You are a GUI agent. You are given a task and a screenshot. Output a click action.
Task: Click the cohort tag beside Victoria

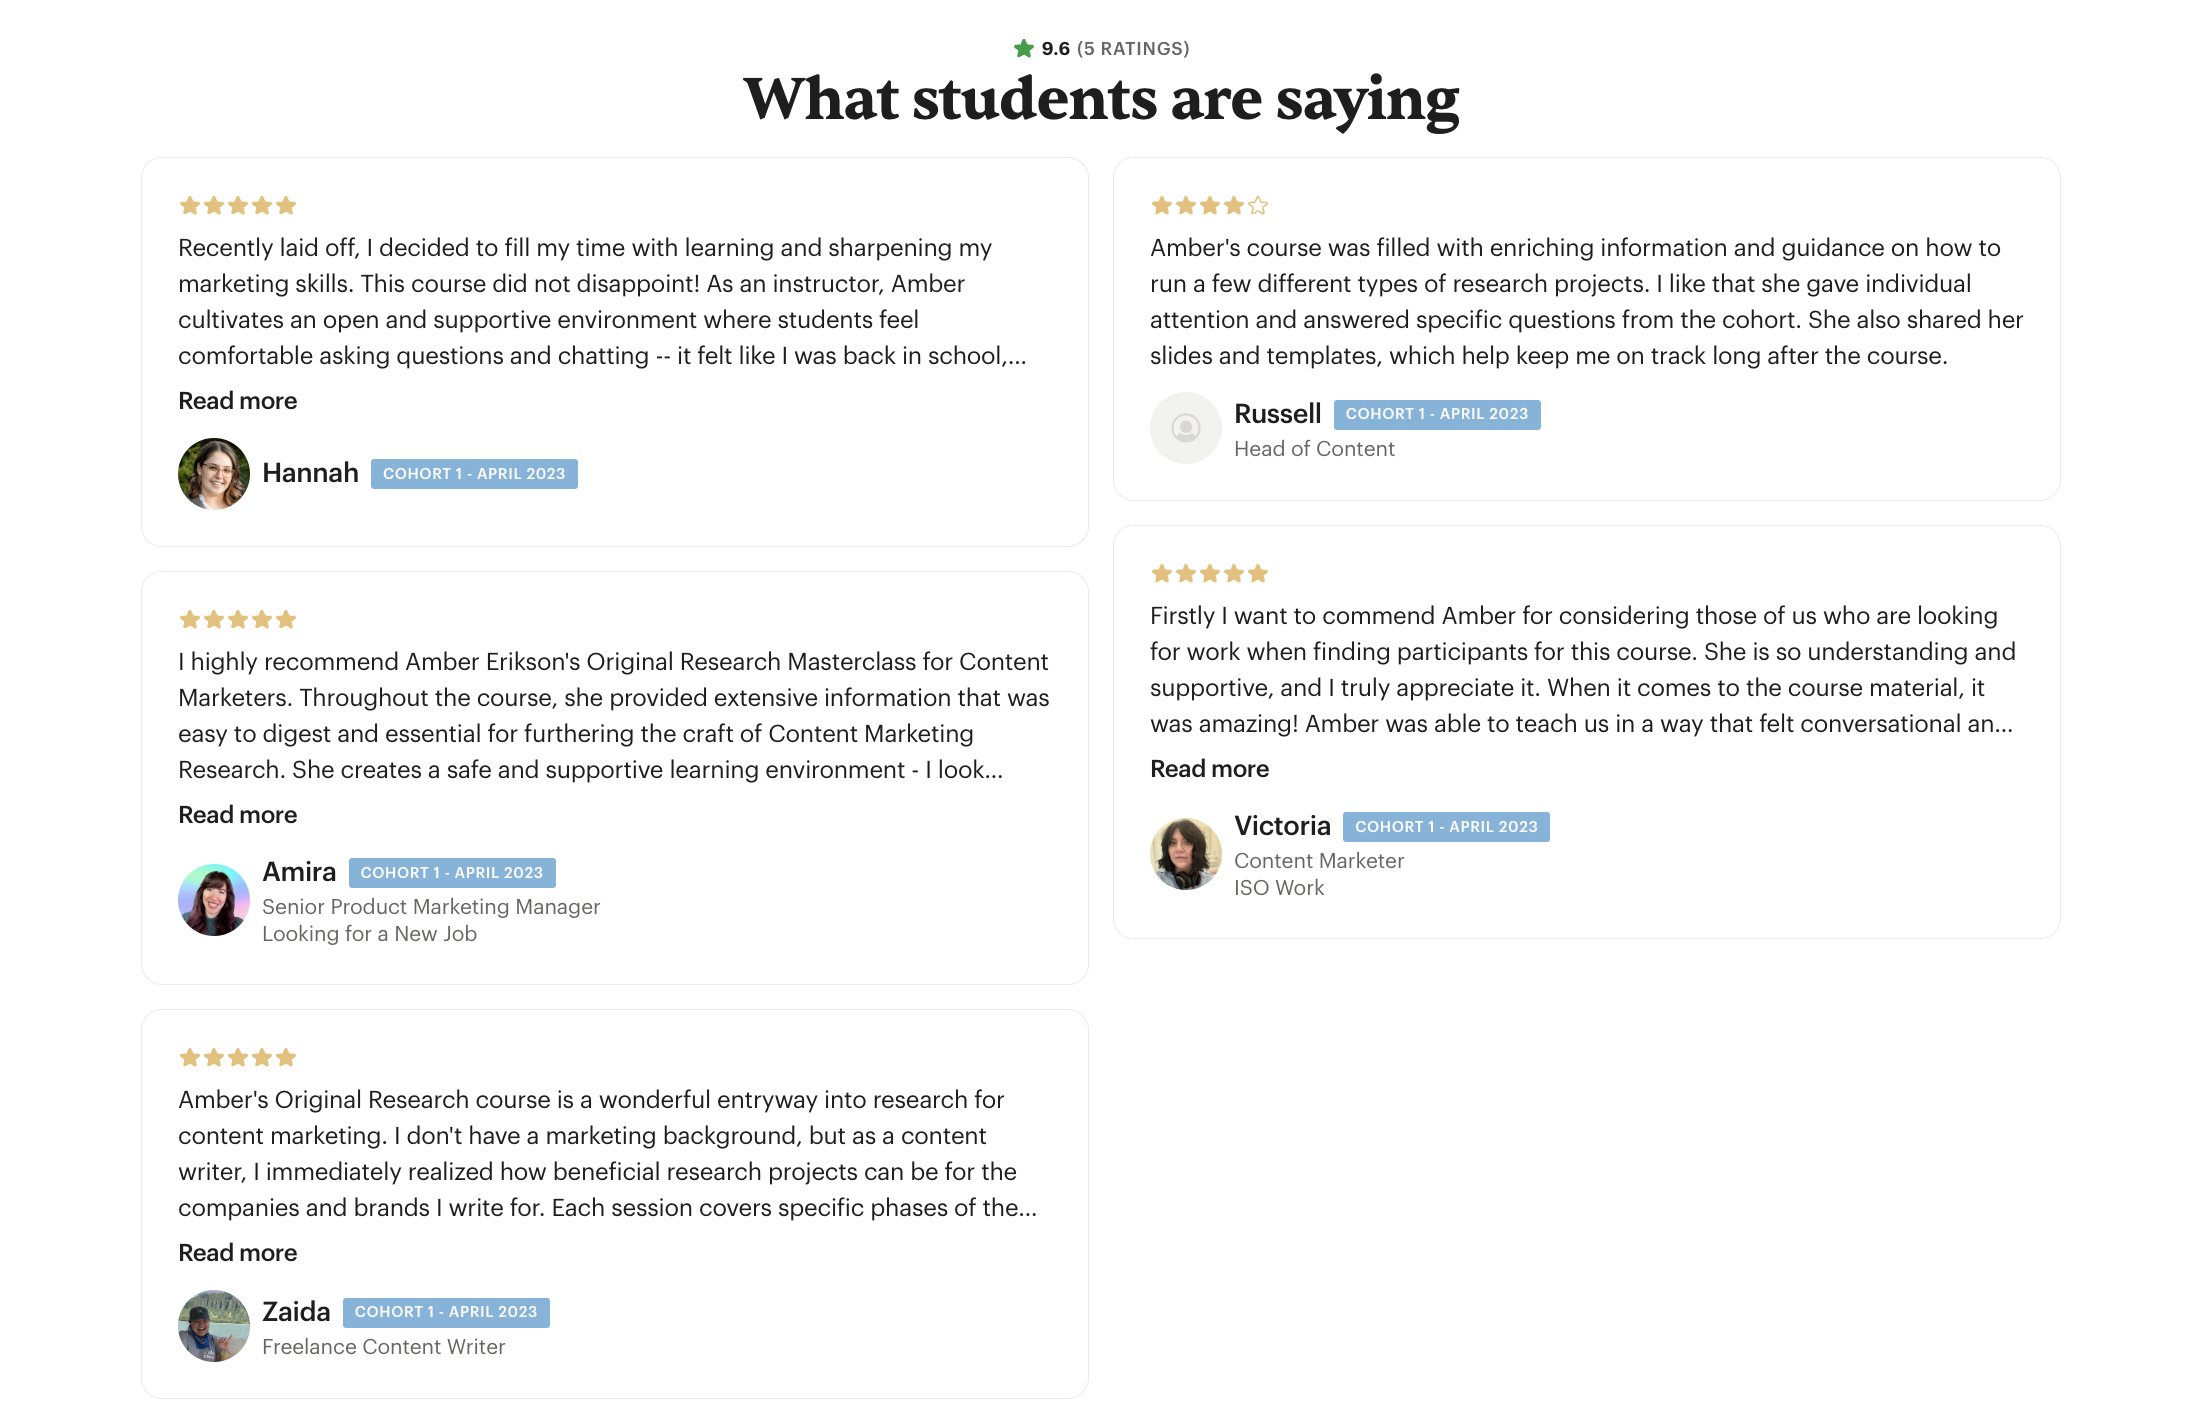click(1446, 827)
